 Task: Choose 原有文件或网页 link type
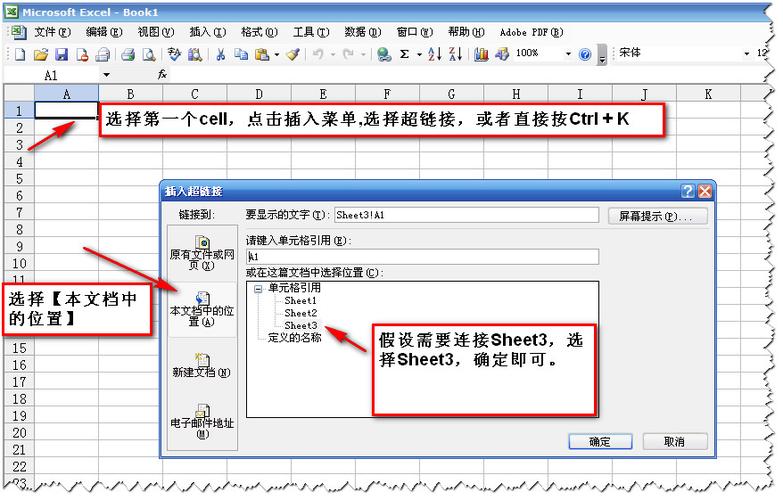pos(202,253)
